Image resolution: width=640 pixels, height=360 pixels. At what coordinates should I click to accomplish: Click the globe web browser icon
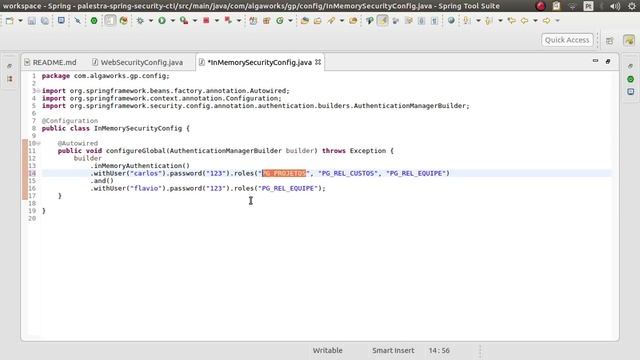click(x=451, y=20)
